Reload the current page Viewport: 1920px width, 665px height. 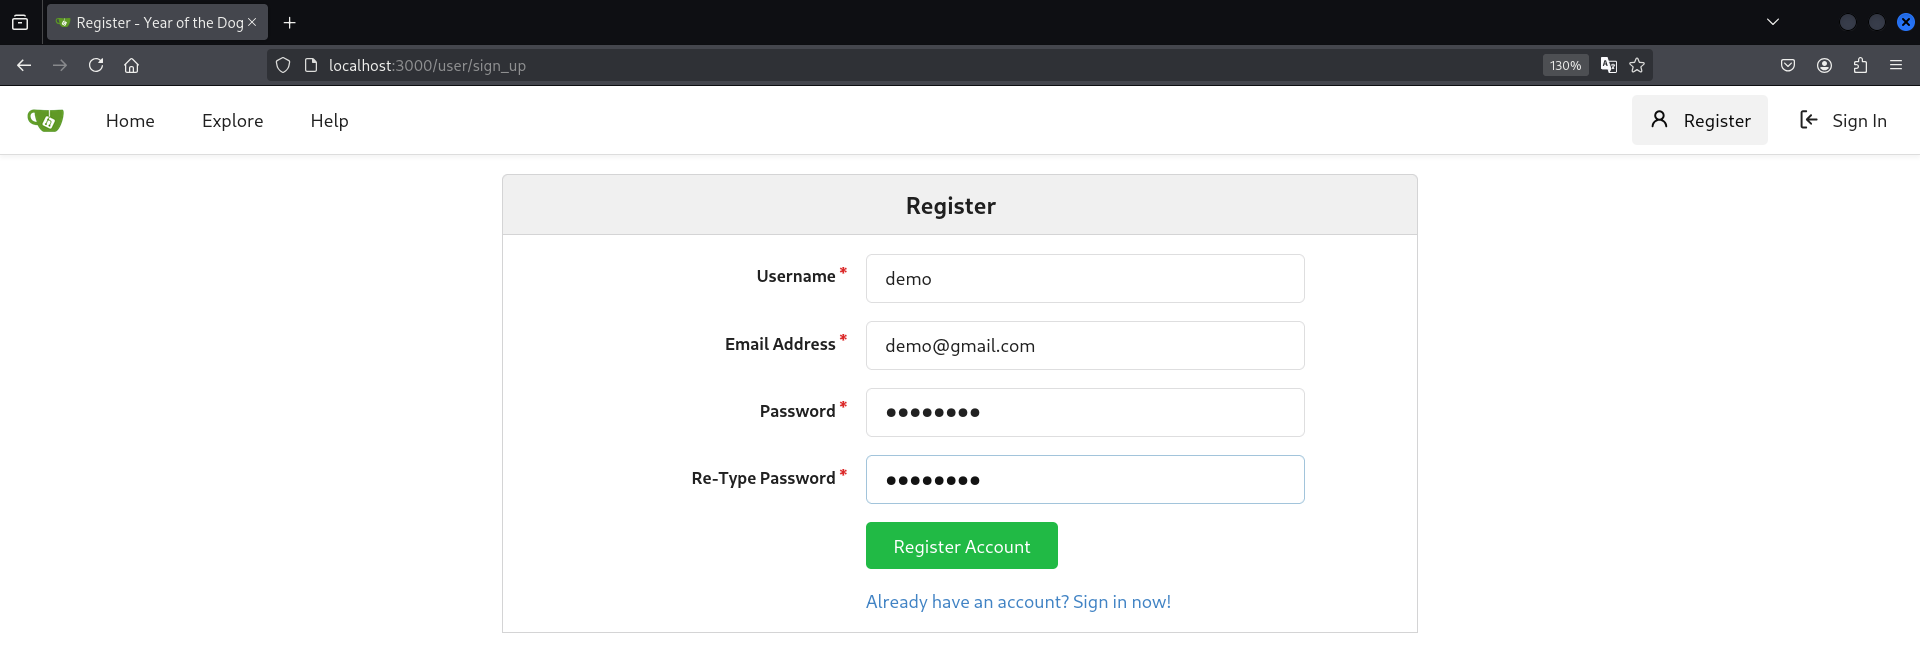(96, 65)
